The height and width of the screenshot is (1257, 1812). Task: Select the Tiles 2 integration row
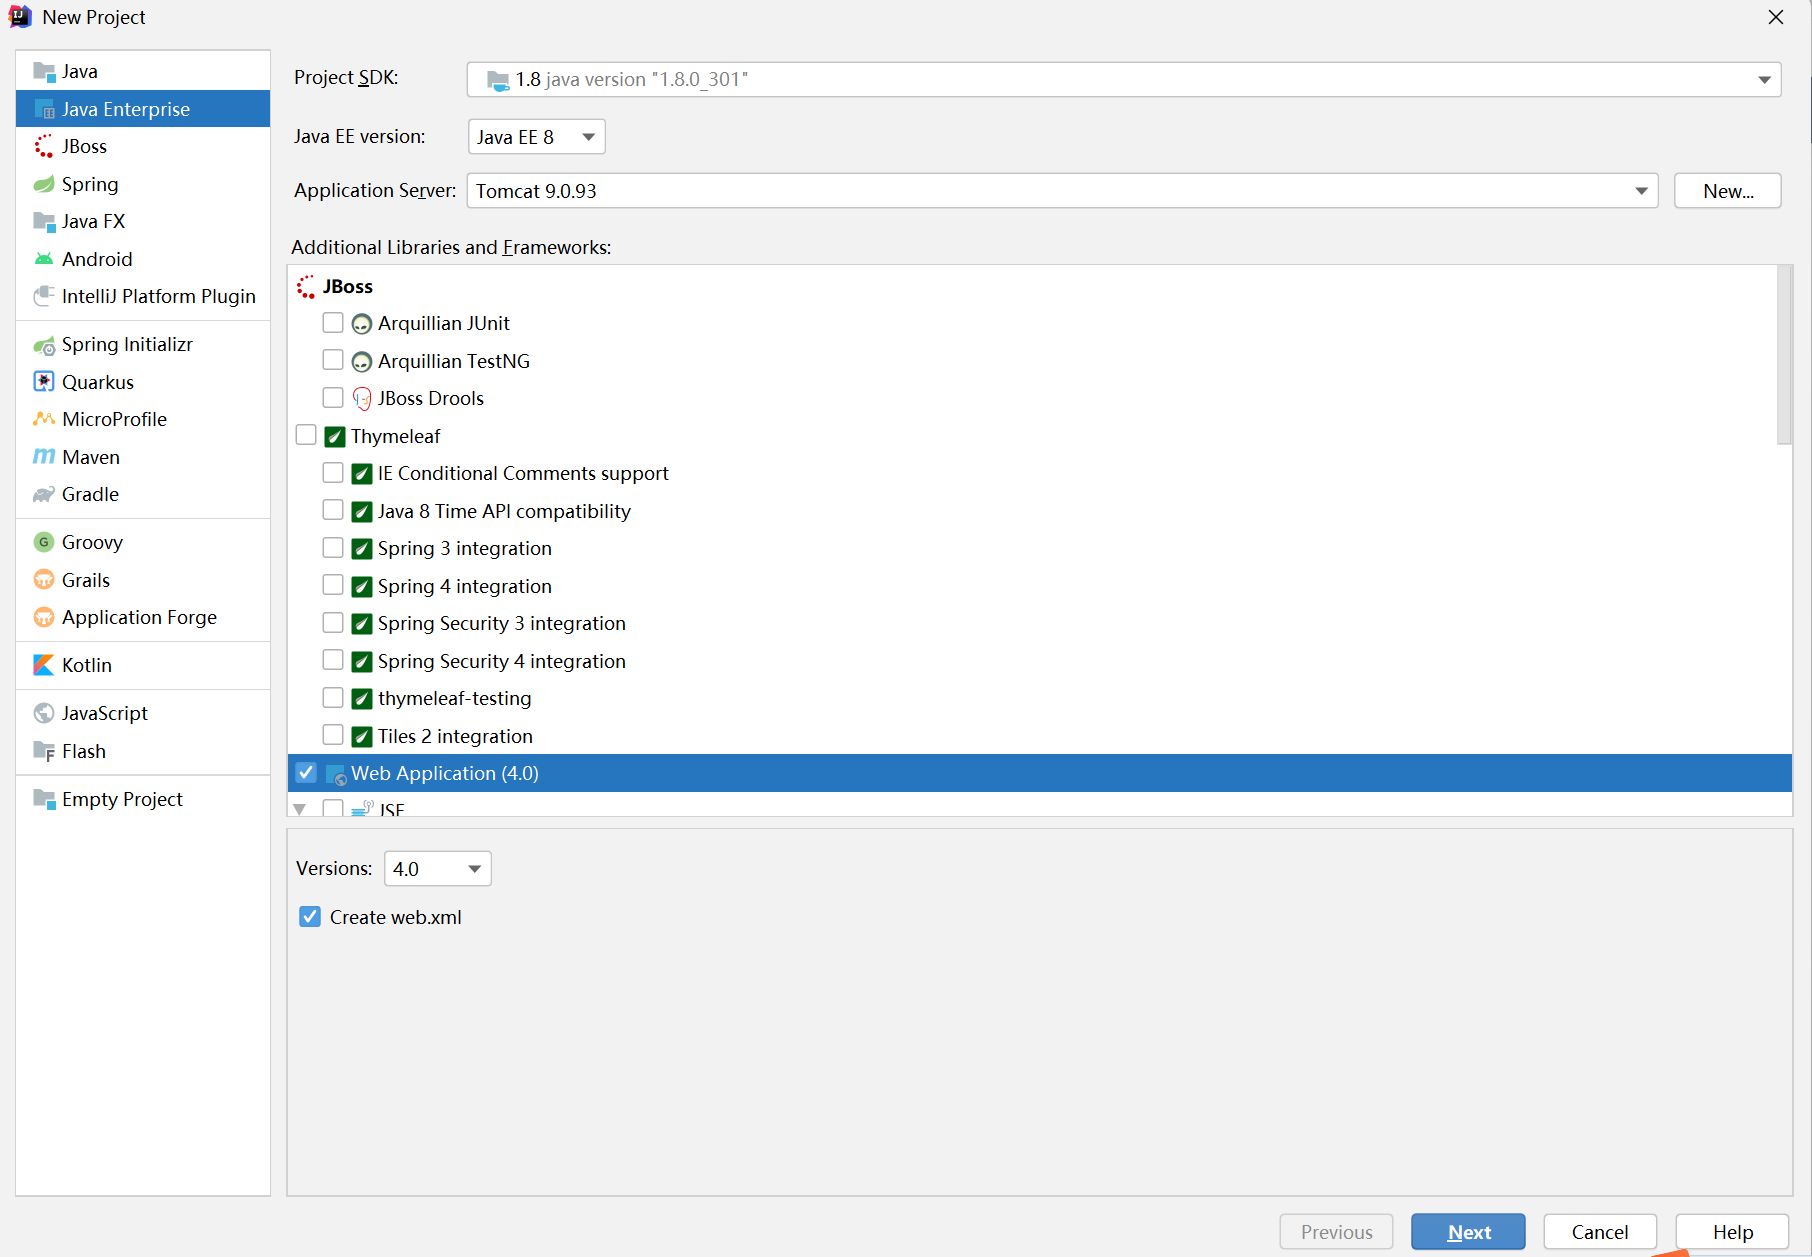[x=1040, y=736]
